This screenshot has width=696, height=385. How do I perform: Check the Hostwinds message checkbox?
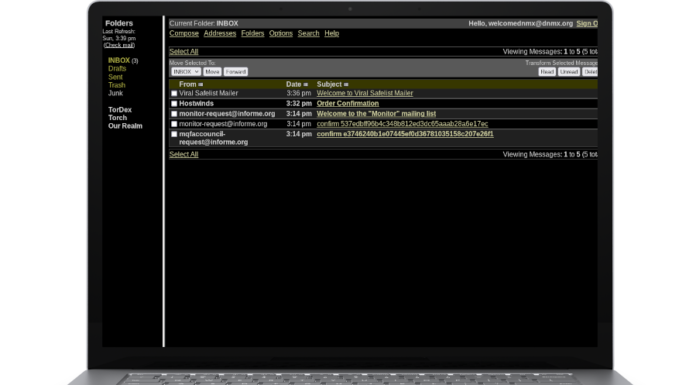tap(174, 104)
